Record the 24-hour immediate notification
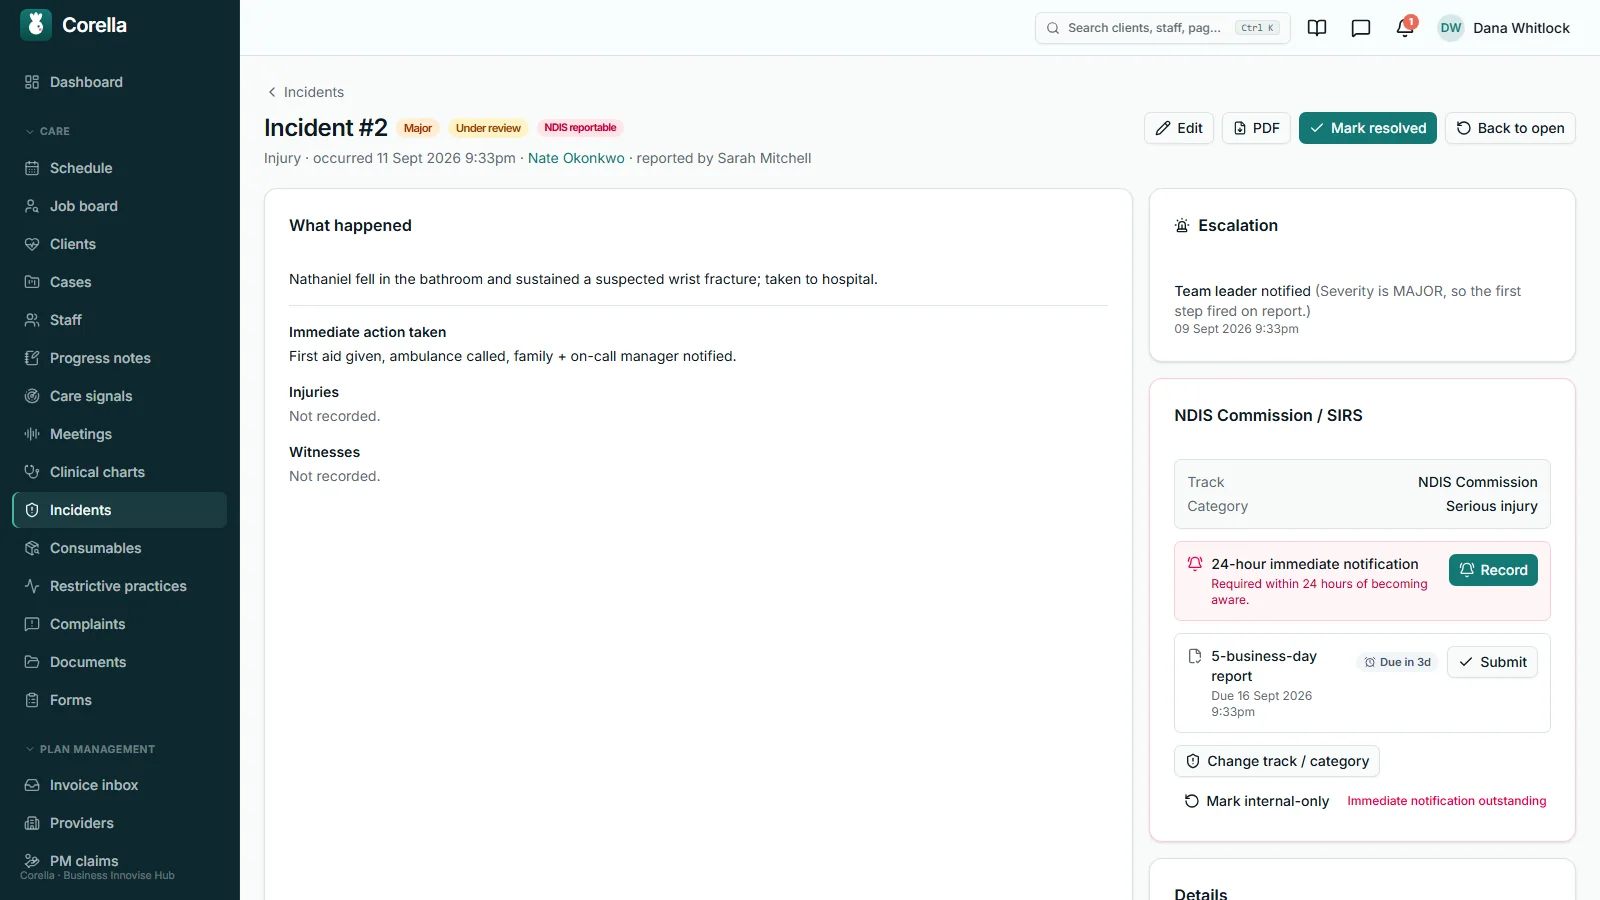1600x900 pixels. (1493, 570)
